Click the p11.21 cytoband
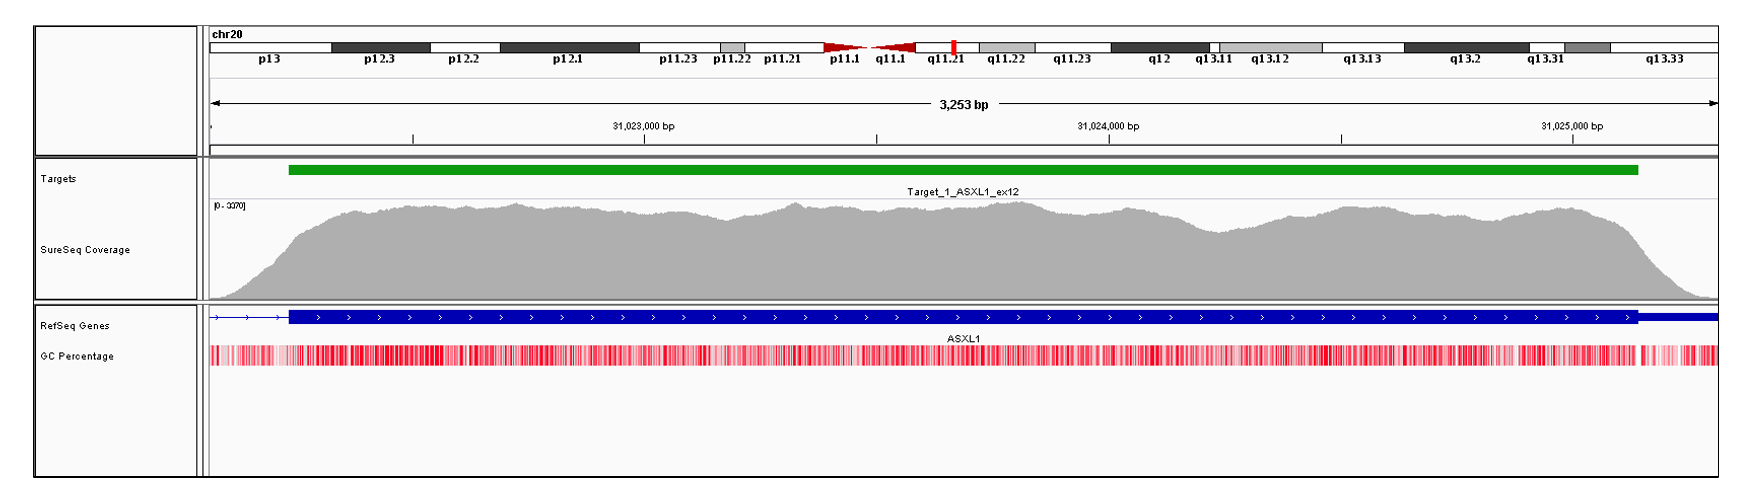The height and width of the screenshot is (503, 1755). point(784,48)
